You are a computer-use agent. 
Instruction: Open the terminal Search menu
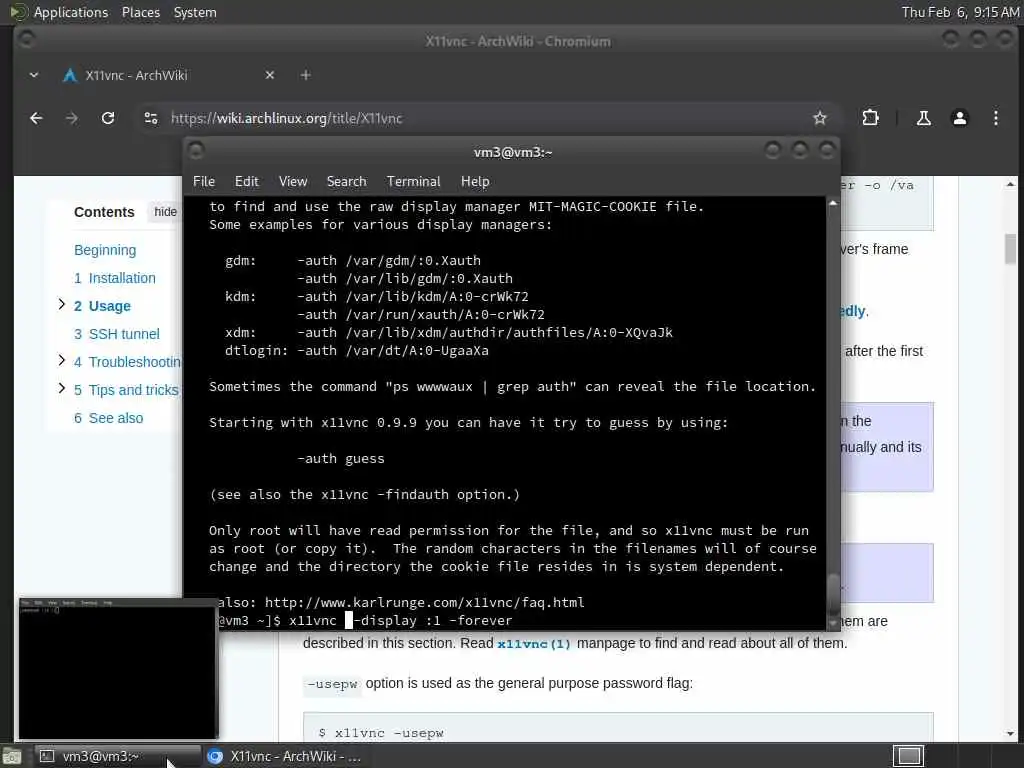[x=346, y=182]
